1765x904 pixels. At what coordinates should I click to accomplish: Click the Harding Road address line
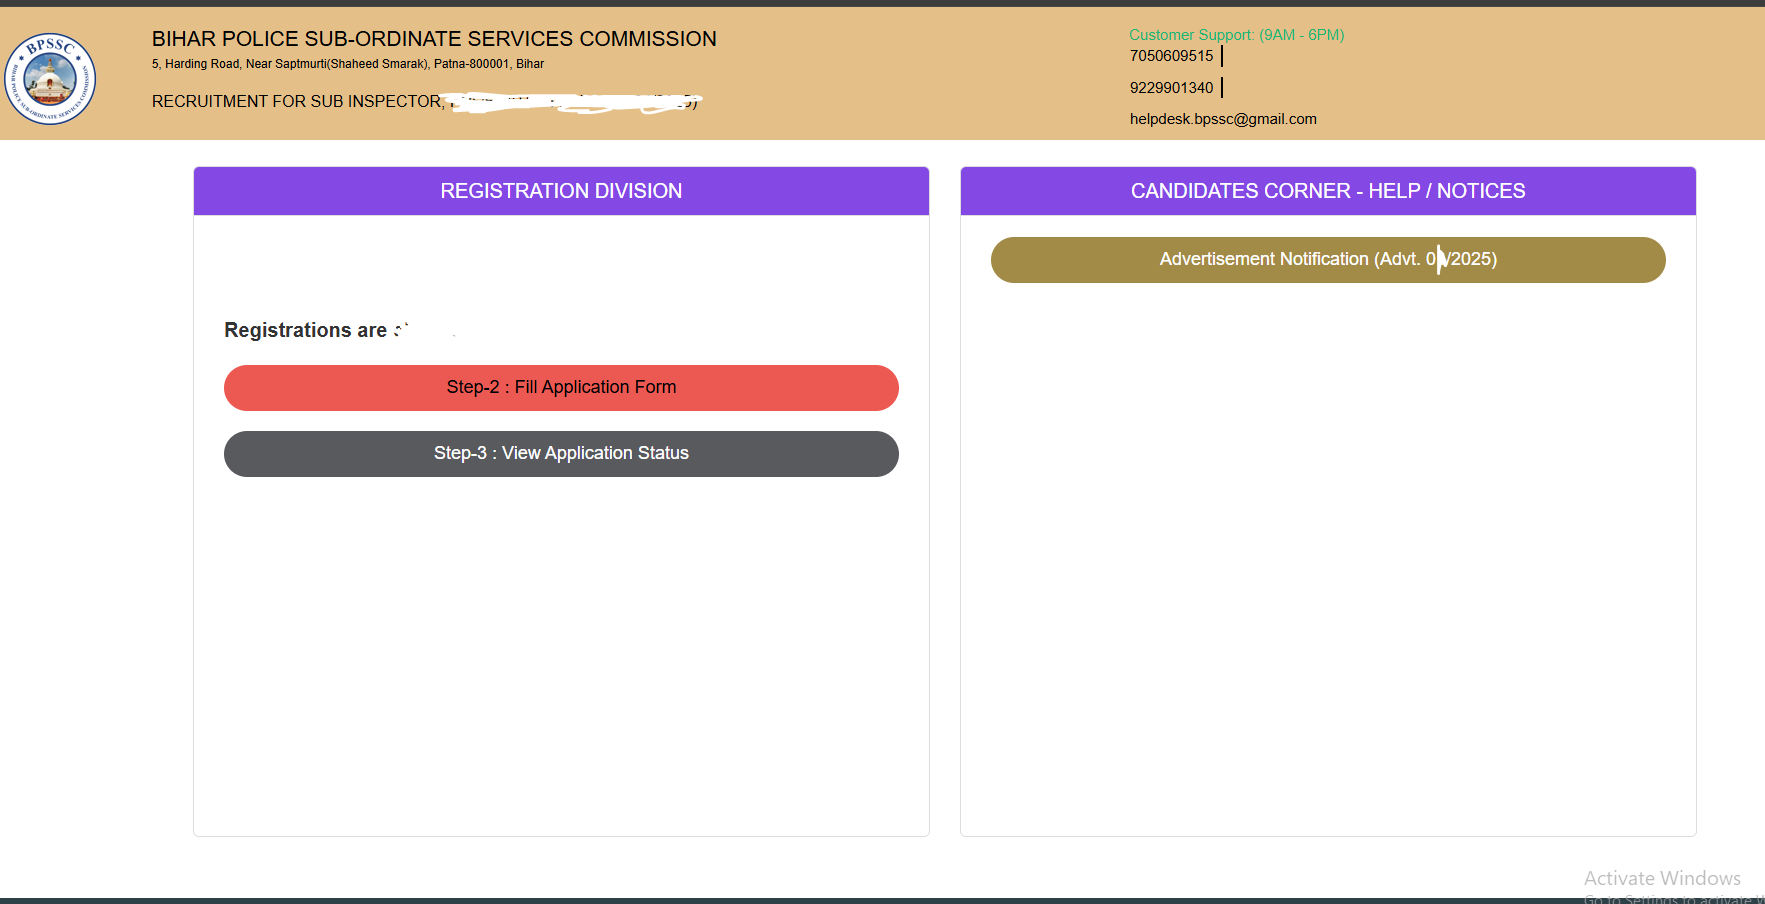coord(348,64)
